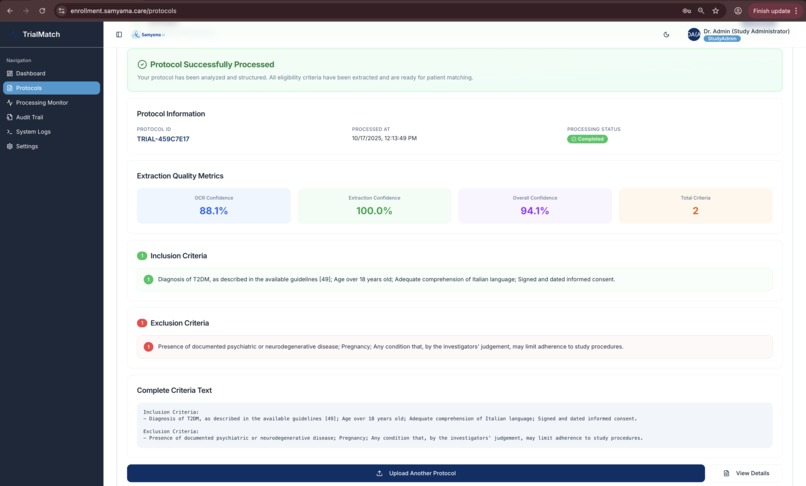Click the Complete Criteria Text code block

point(454,425)
